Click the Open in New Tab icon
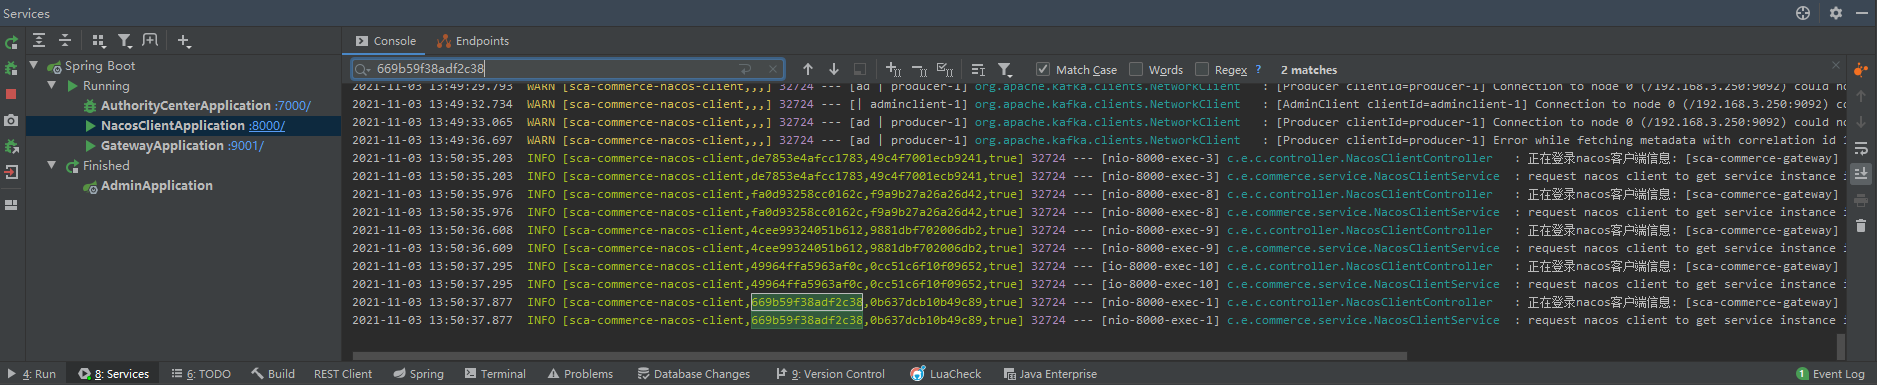Viewport: 1877px width, 385px height. click(150, 41)
